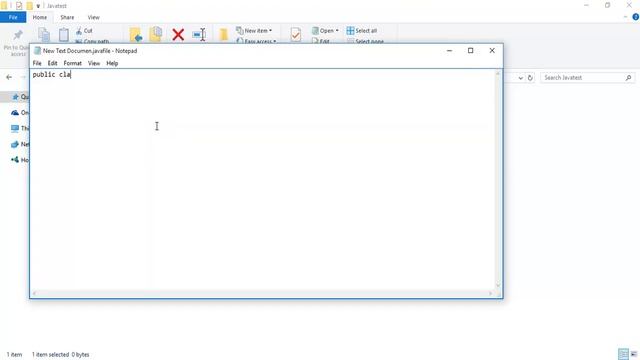The image size is (640, 360).
Task: Switch to the Home ribbon tab in Explorer
Action: [40, 17]
